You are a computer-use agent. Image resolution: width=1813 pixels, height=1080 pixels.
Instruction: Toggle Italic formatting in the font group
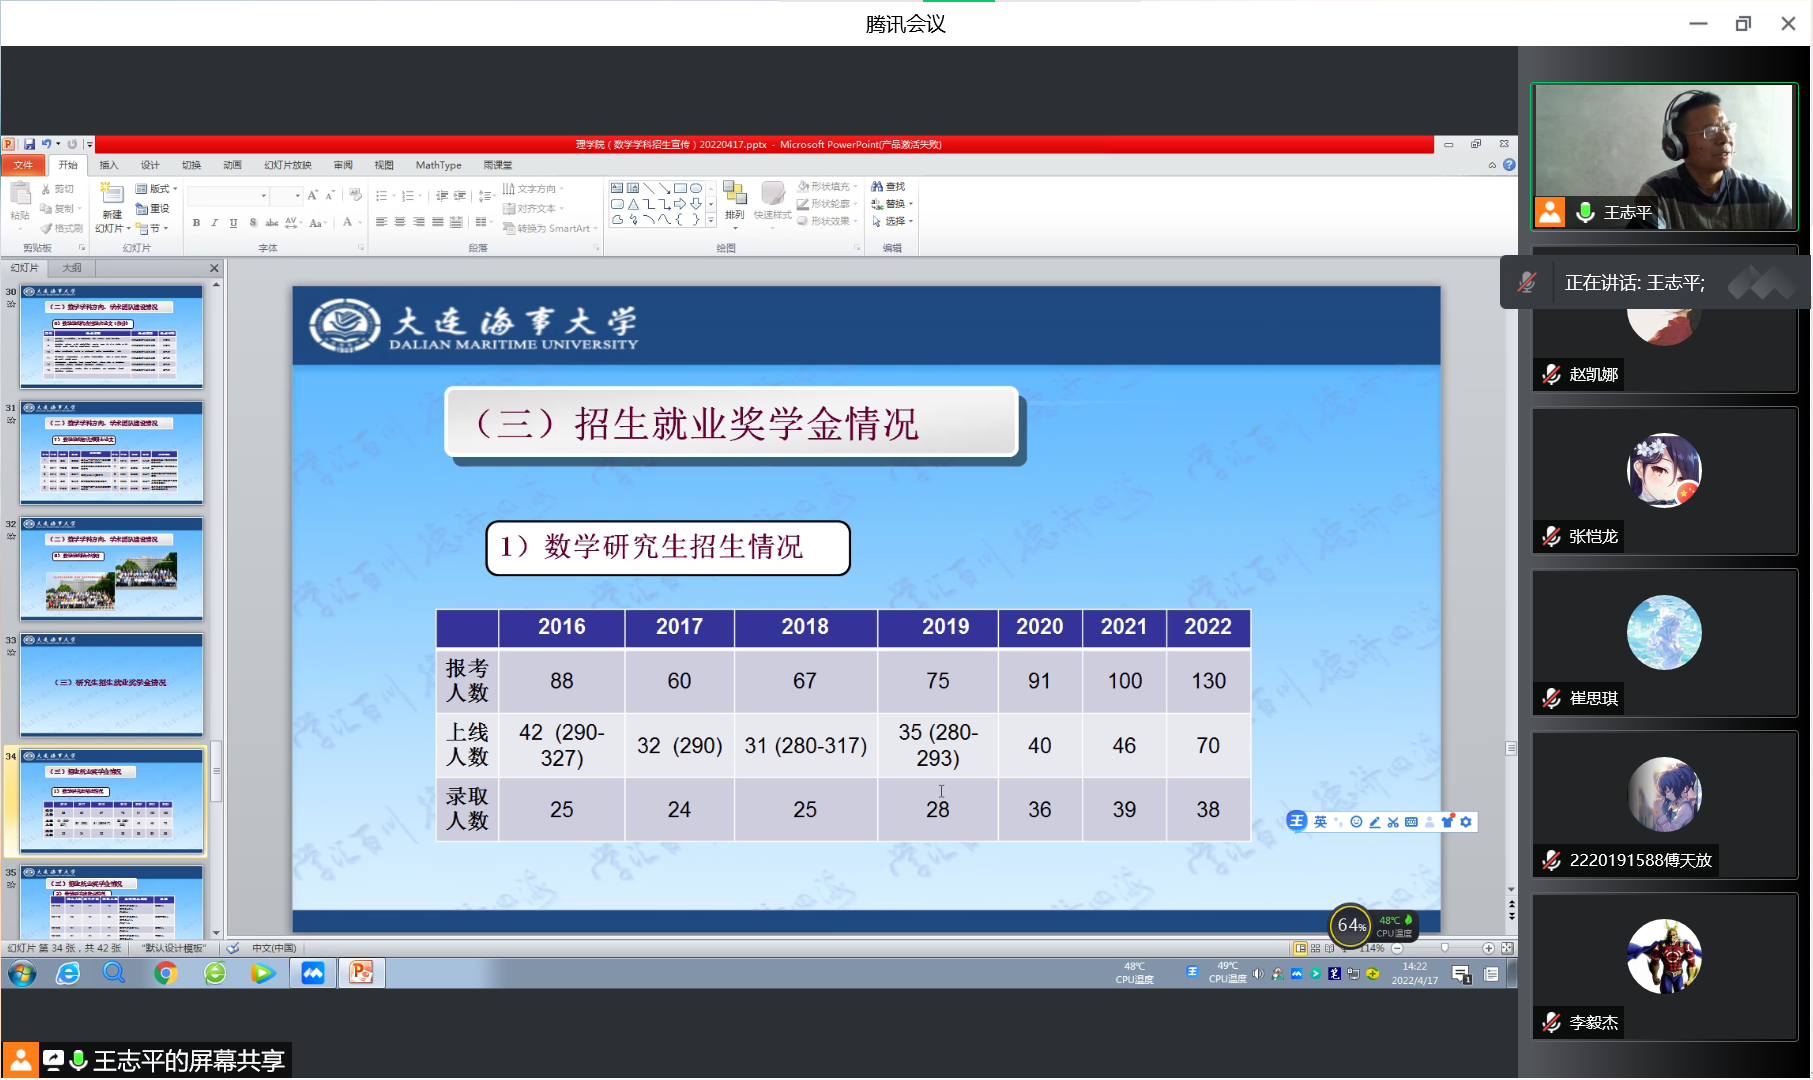(x=214, y=223)
